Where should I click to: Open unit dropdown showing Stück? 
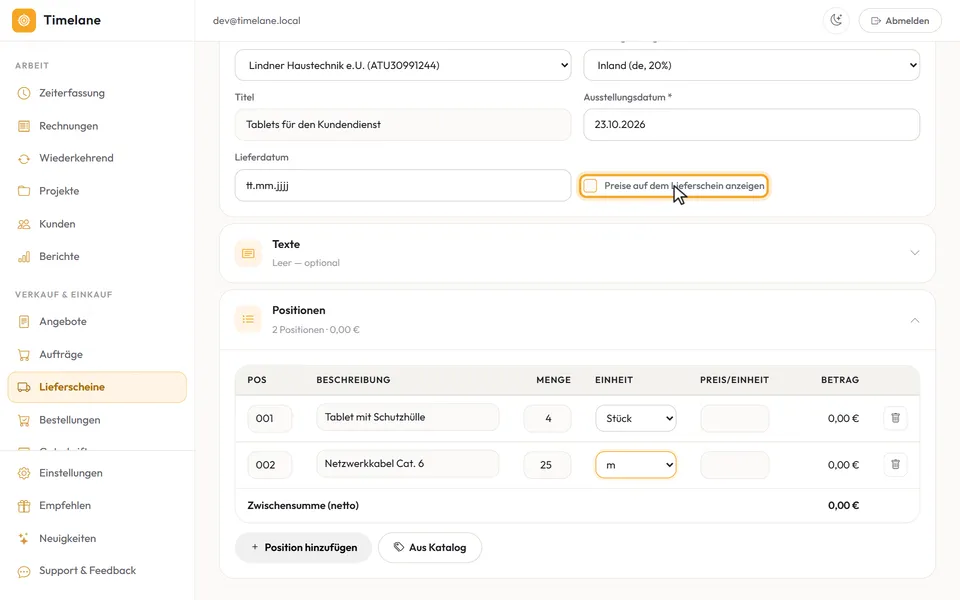636,418
